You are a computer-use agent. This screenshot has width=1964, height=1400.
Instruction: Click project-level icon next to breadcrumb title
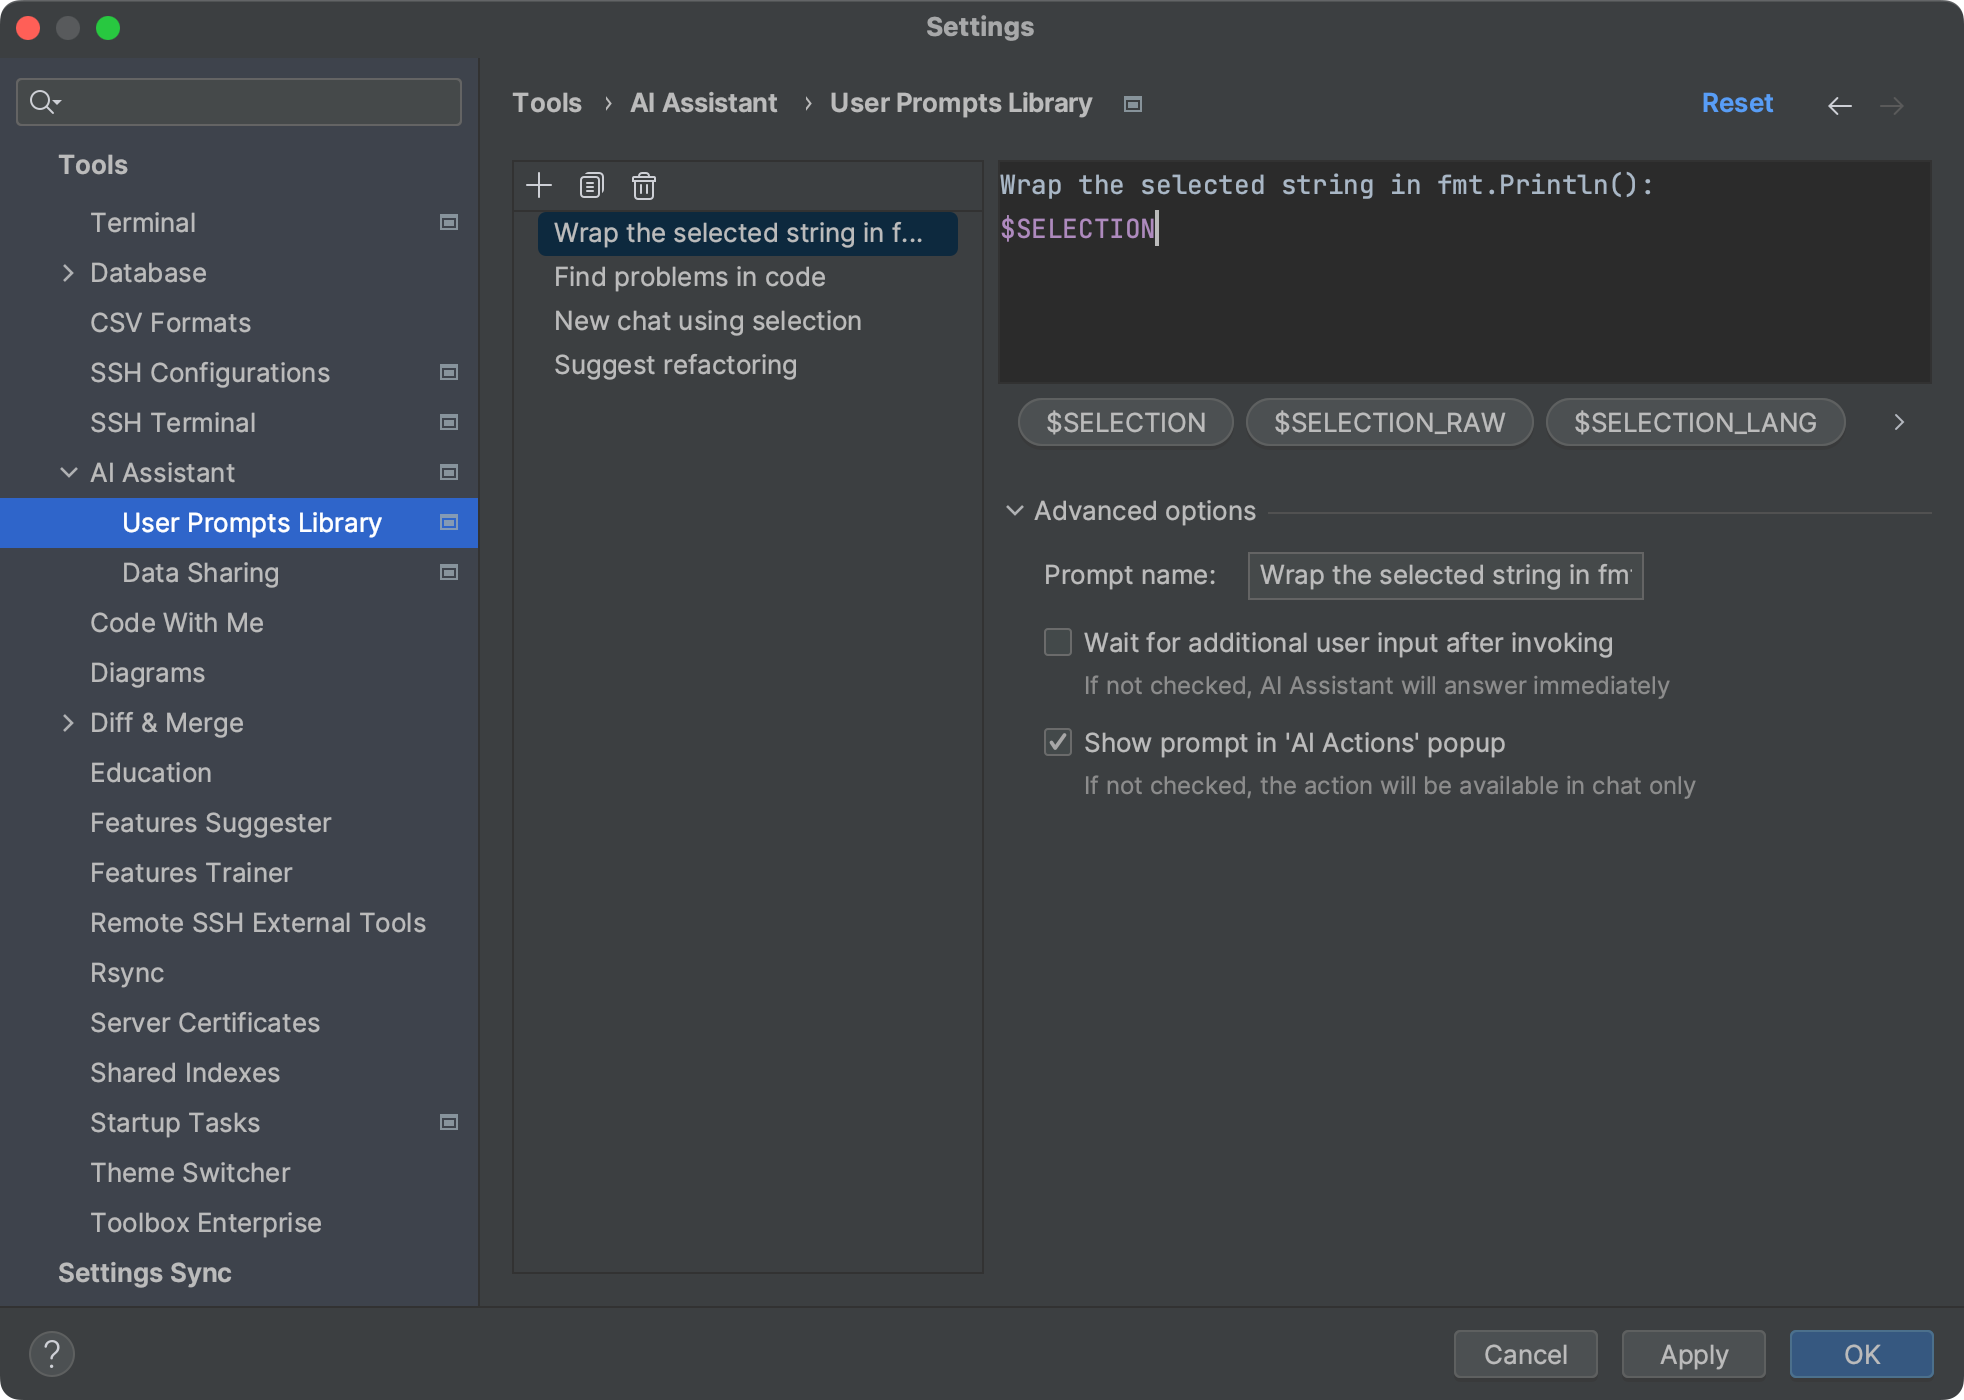pyautogui.click(x=1132, y=104)
